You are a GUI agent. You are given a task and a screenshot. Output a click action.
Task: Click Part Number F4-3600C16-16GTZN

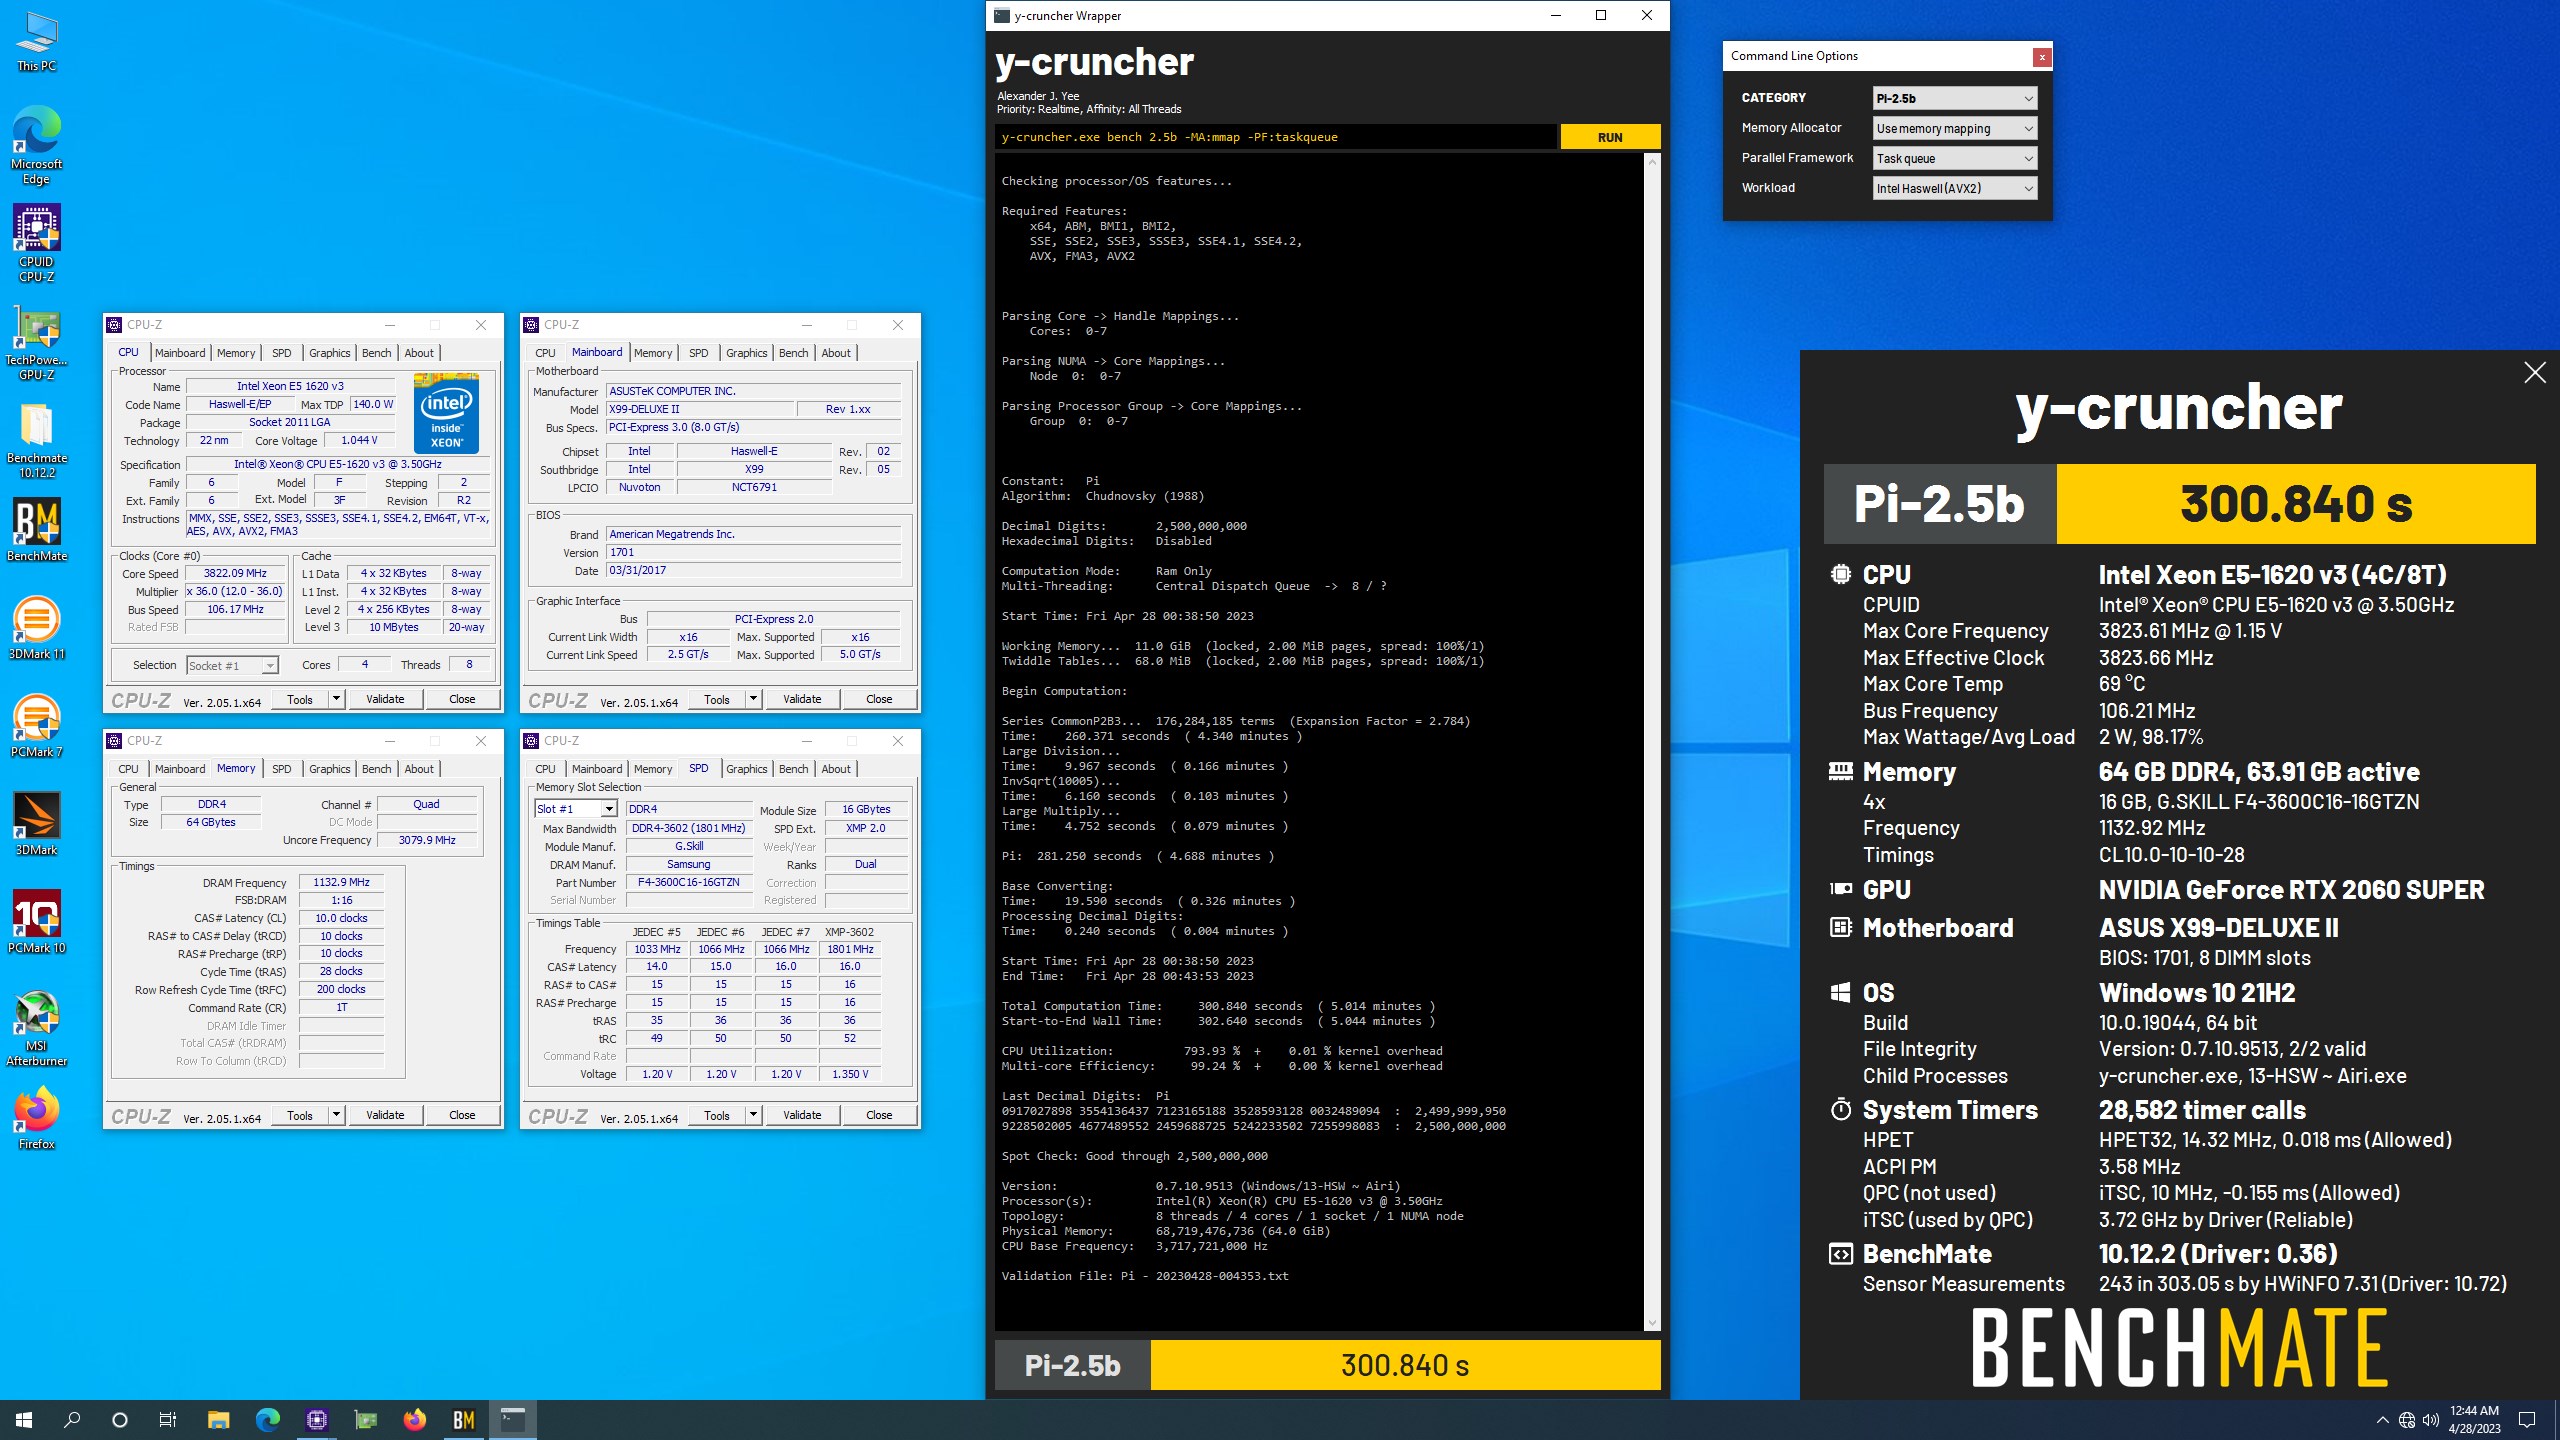(689, 883)
